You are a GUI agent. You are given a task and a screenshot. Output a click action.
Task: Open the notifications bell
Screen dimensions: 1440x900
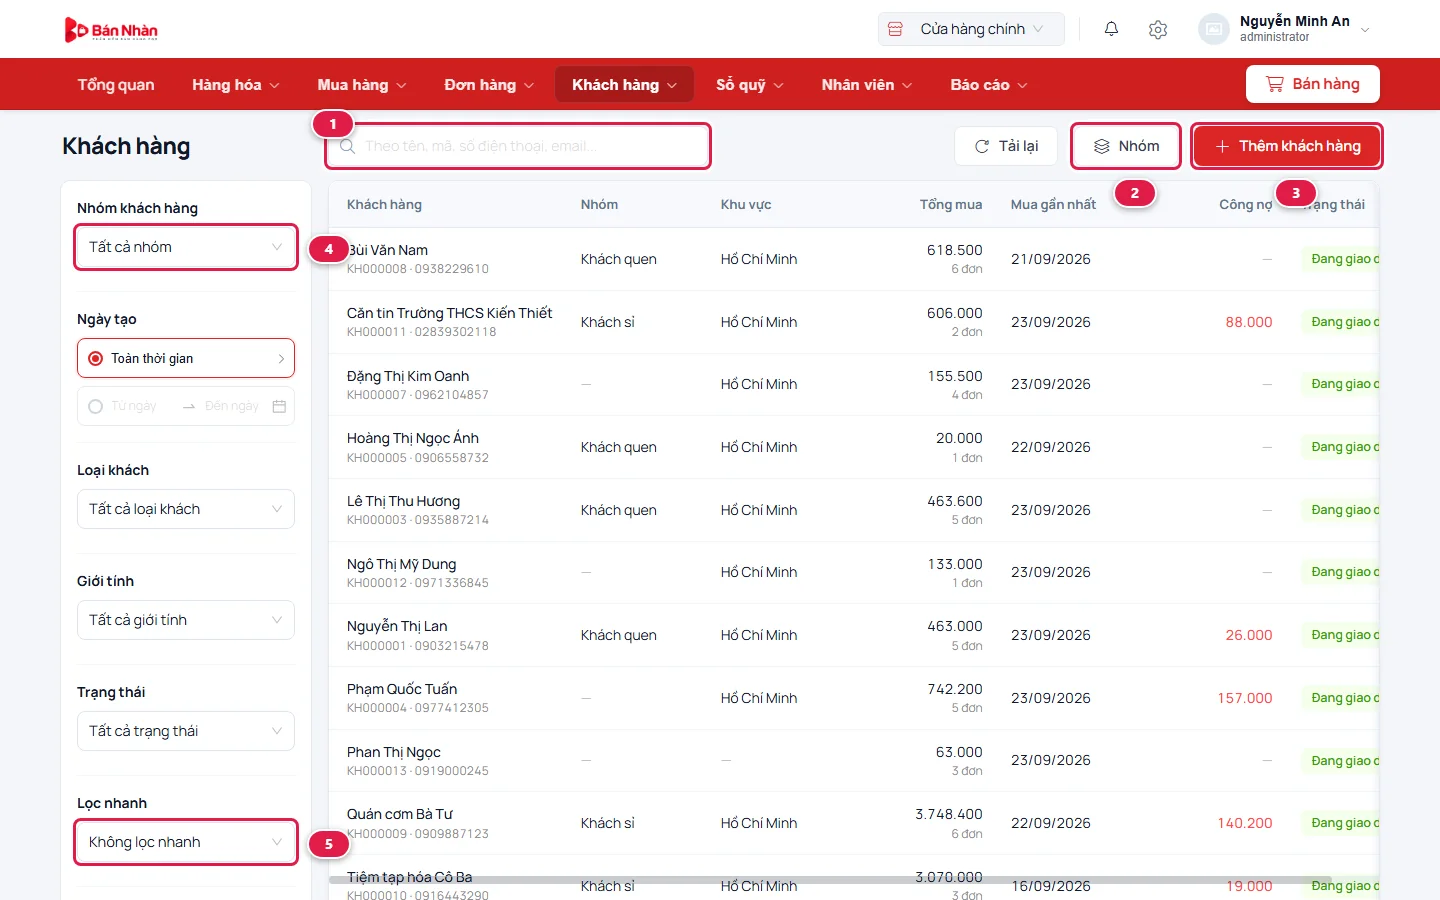[x=1111, y=29]
